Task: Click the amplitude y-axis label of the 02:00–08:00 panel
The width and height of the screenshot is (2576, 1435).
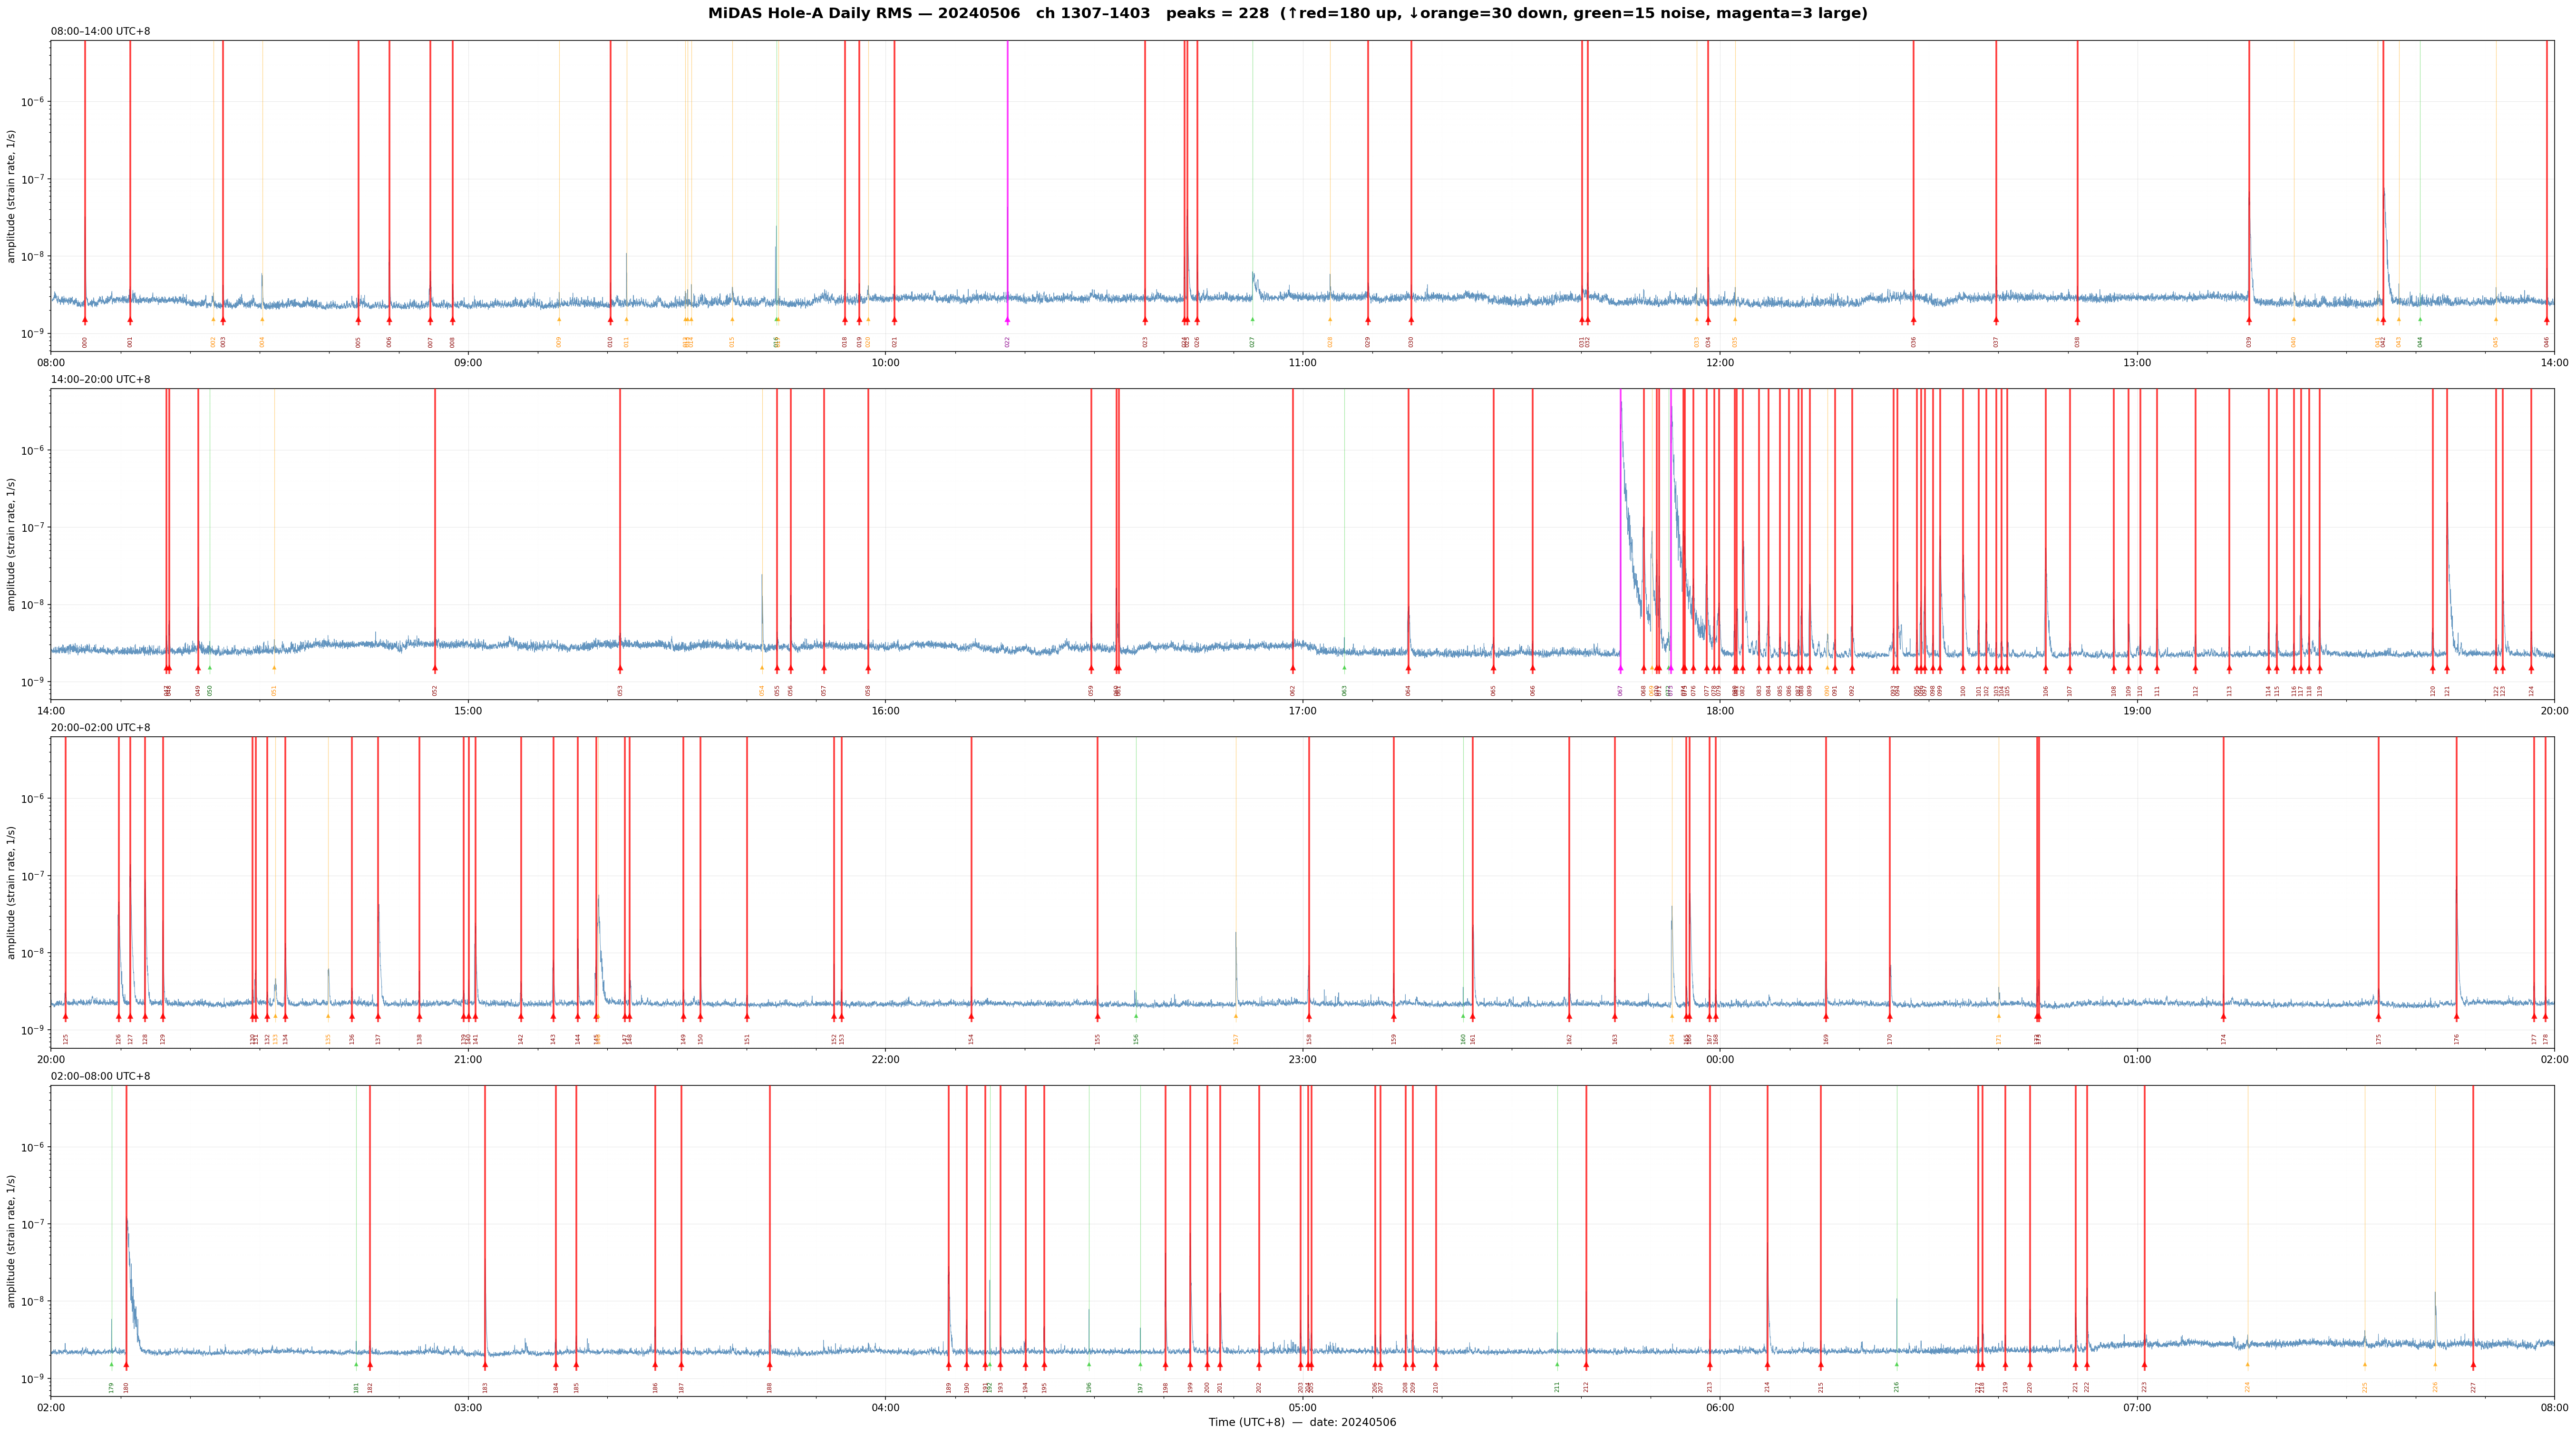Action: 12,1241
